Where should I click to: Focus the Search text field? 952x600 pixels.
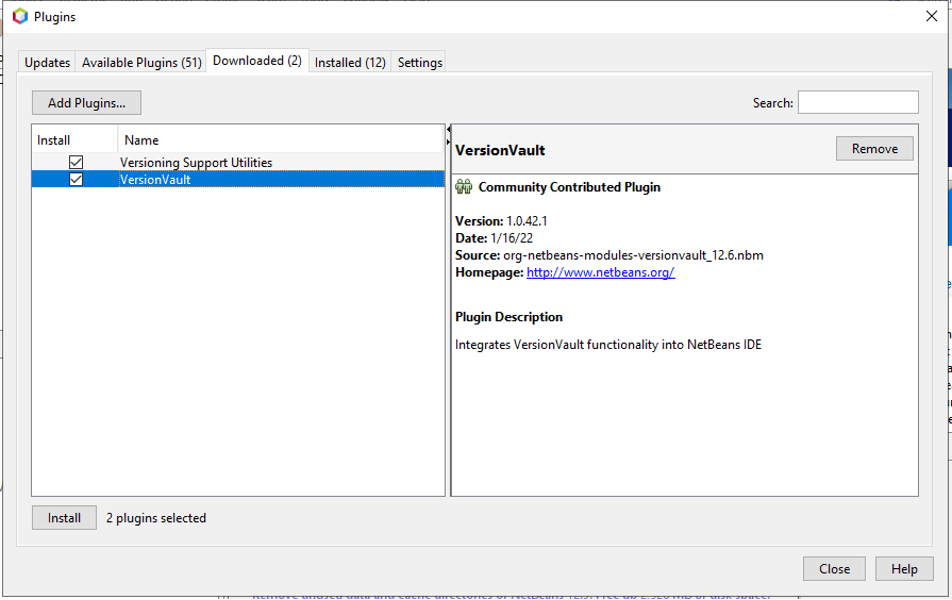click(x=857, y=102)
